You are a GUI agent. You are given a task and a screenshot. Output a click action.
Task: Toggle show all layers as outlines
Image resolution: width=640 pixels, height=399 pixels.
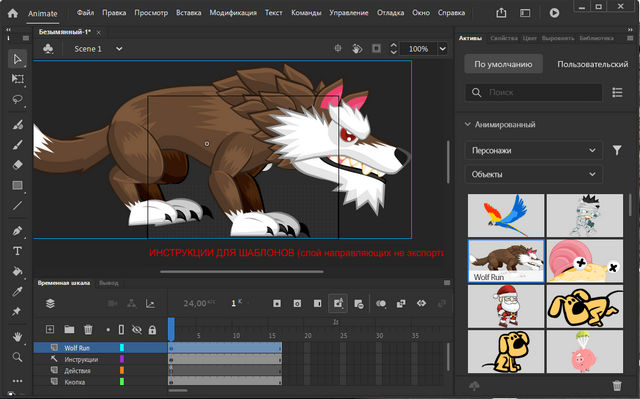[121, 330]
